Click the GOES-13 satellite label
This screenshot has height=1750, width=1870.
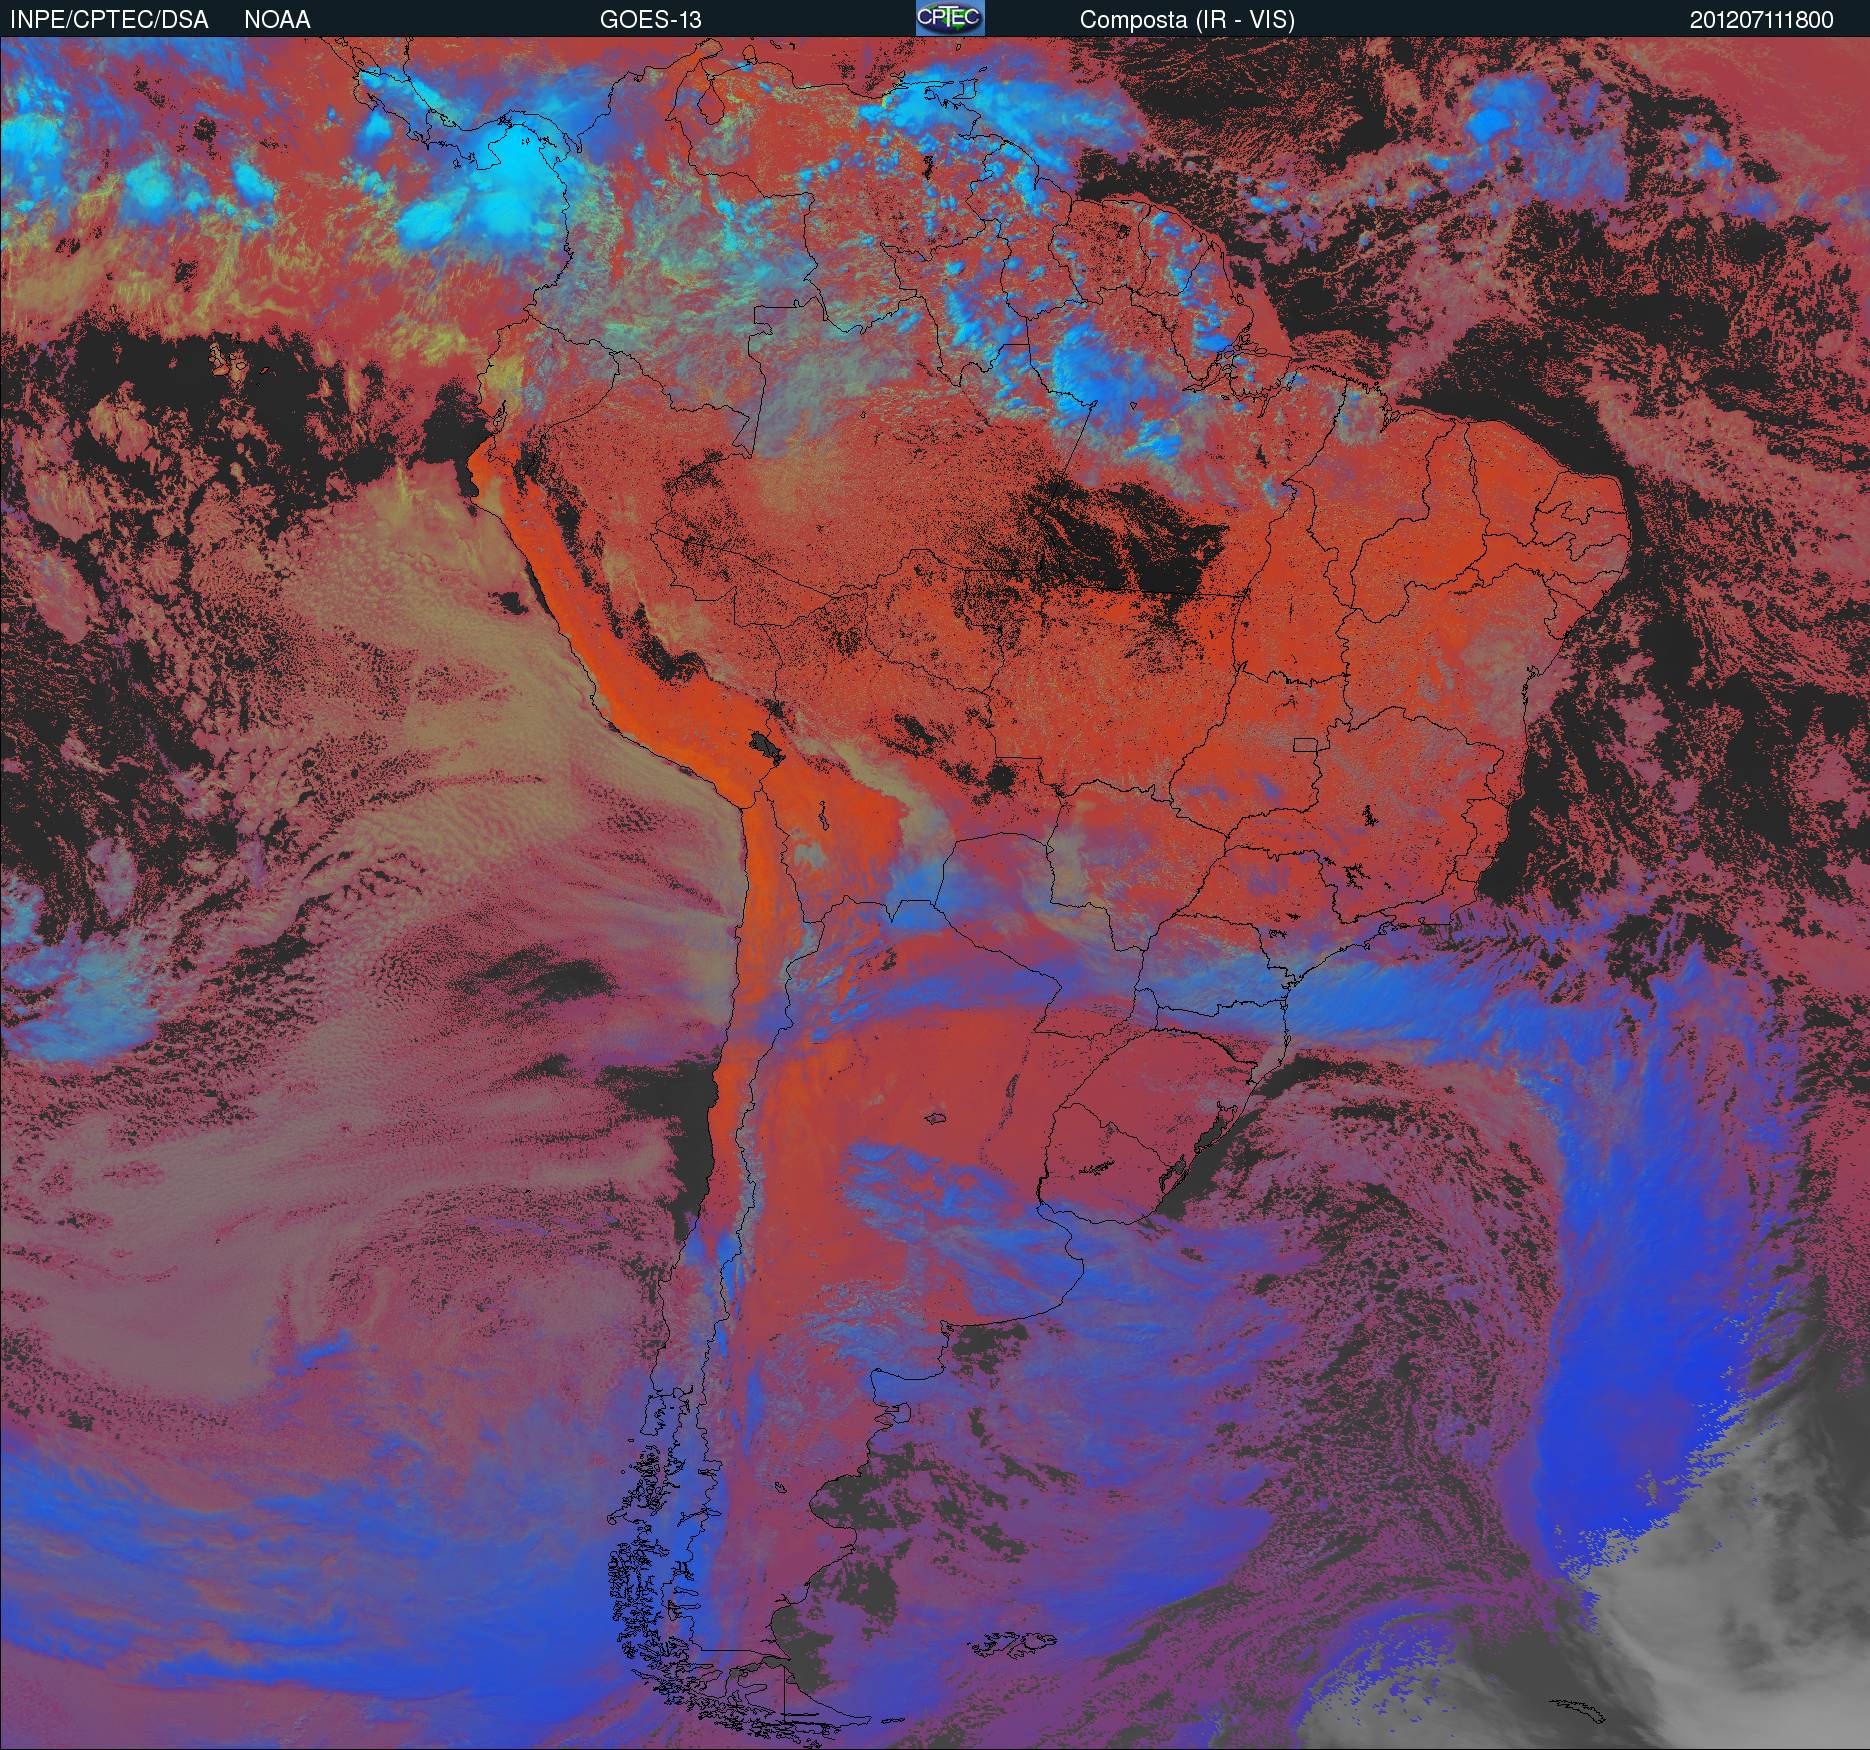(650, 20)
